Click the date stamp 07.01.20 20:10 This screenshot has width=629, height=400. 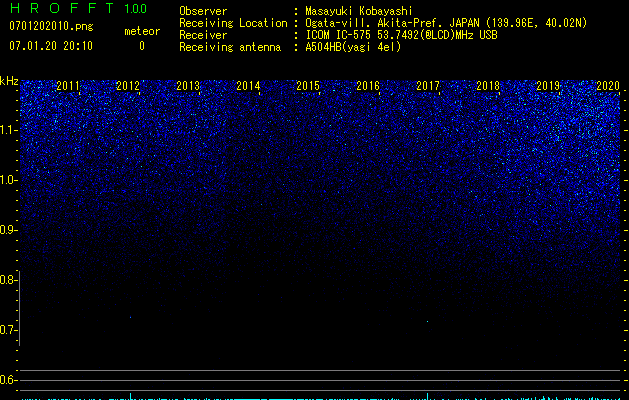pos(51,46)
